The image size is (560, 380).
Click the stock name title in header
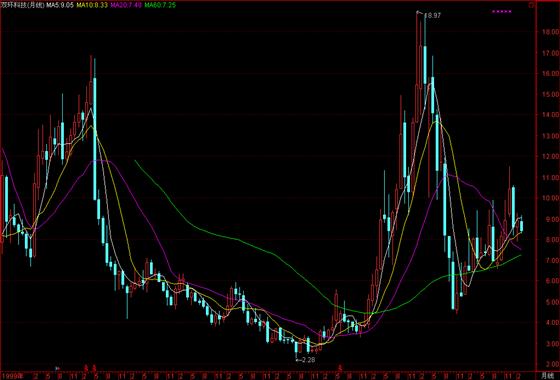point(22,5)
